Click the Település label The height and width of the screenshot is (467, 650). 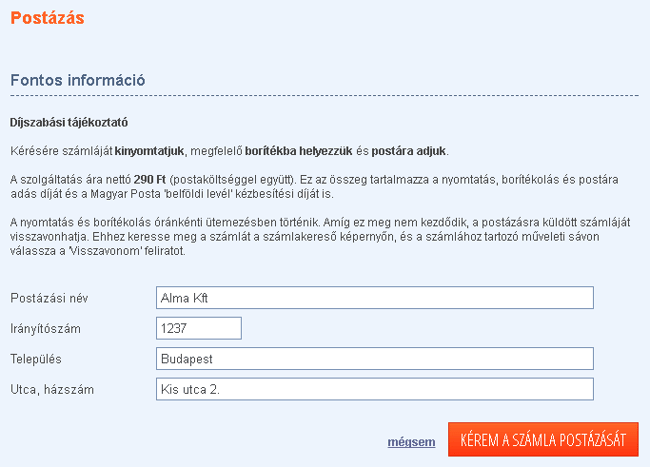[36, 359]
